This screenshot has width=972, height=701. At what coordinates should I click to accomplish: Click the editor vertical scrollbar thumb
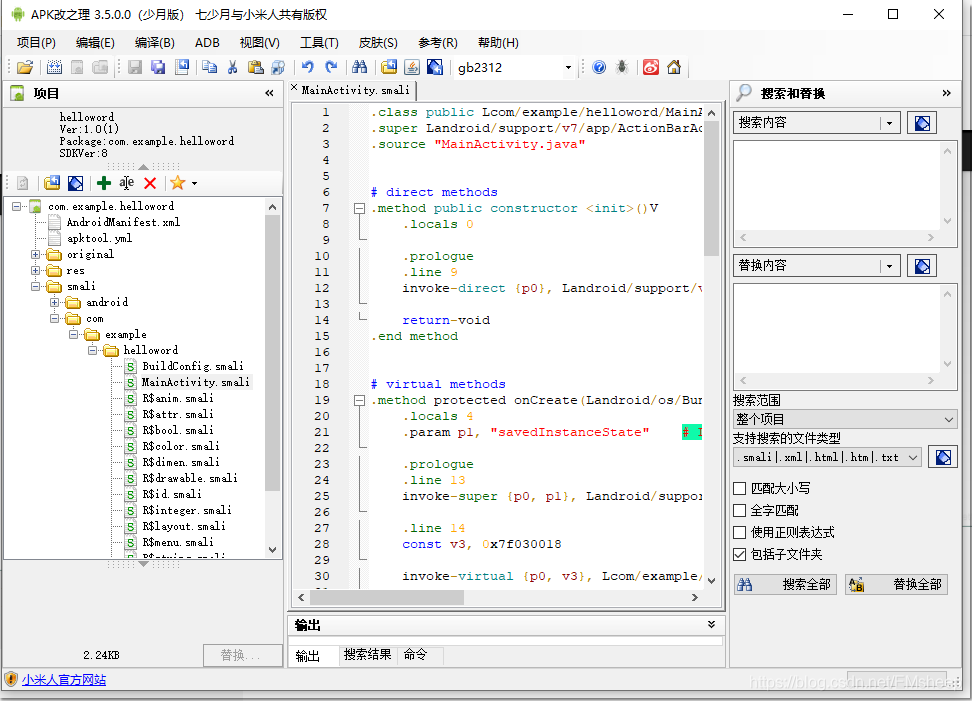711,188
